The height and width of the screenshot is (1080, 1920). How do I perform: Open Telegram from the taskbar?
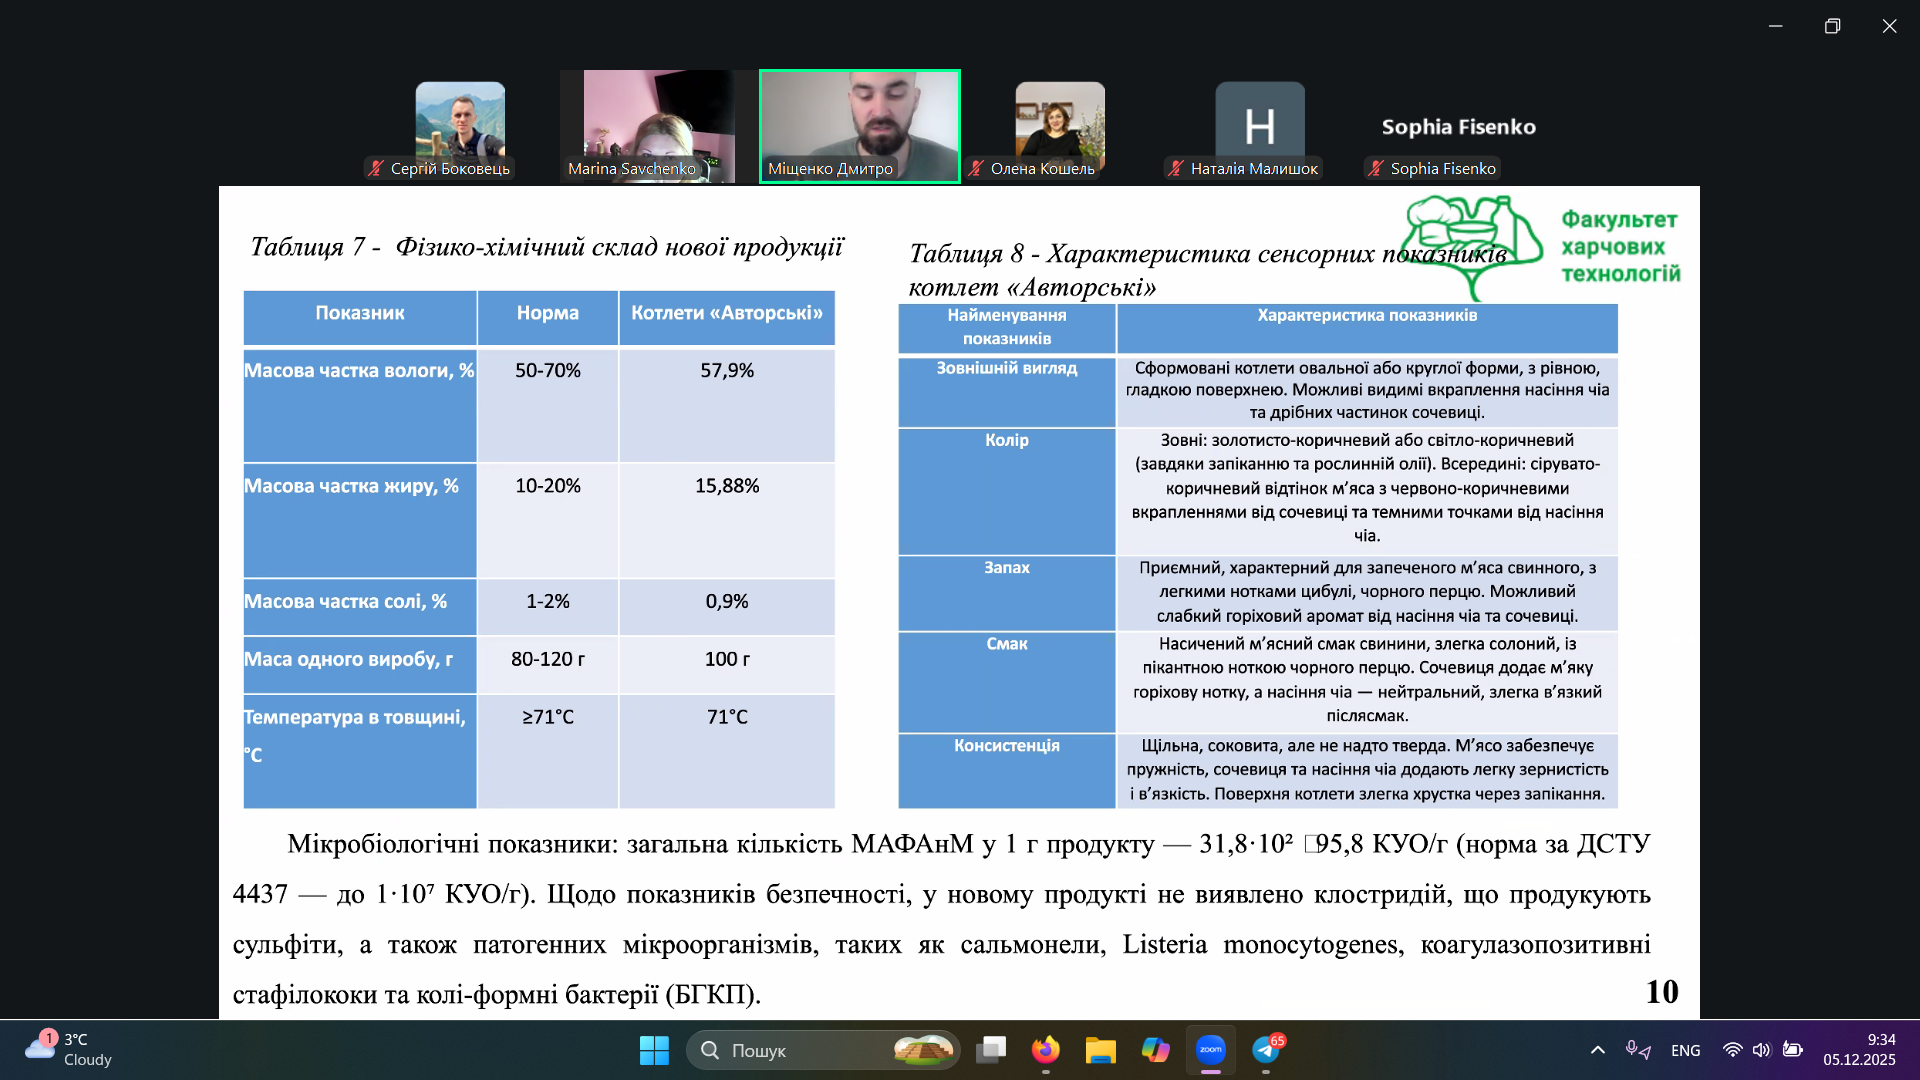point(1266,1050)
